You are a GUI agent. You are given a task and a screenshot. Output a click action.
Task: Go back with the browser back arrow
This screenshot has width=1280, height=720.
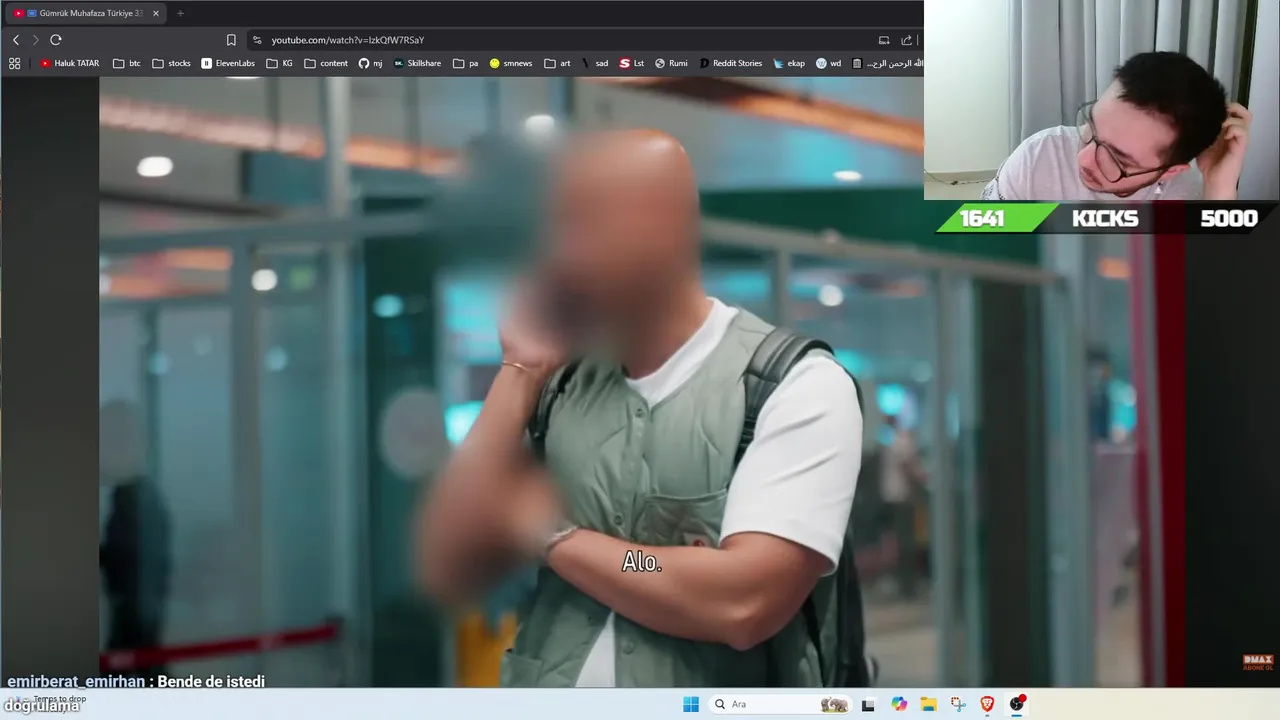16,40
